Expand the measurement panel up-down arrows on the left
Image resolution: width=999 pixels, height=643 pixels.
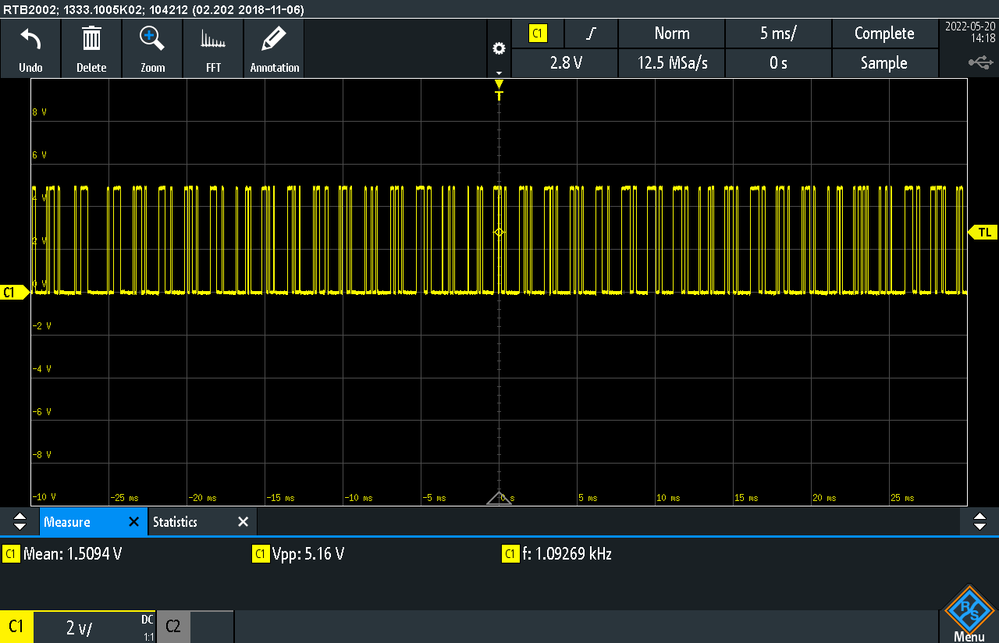20,521
